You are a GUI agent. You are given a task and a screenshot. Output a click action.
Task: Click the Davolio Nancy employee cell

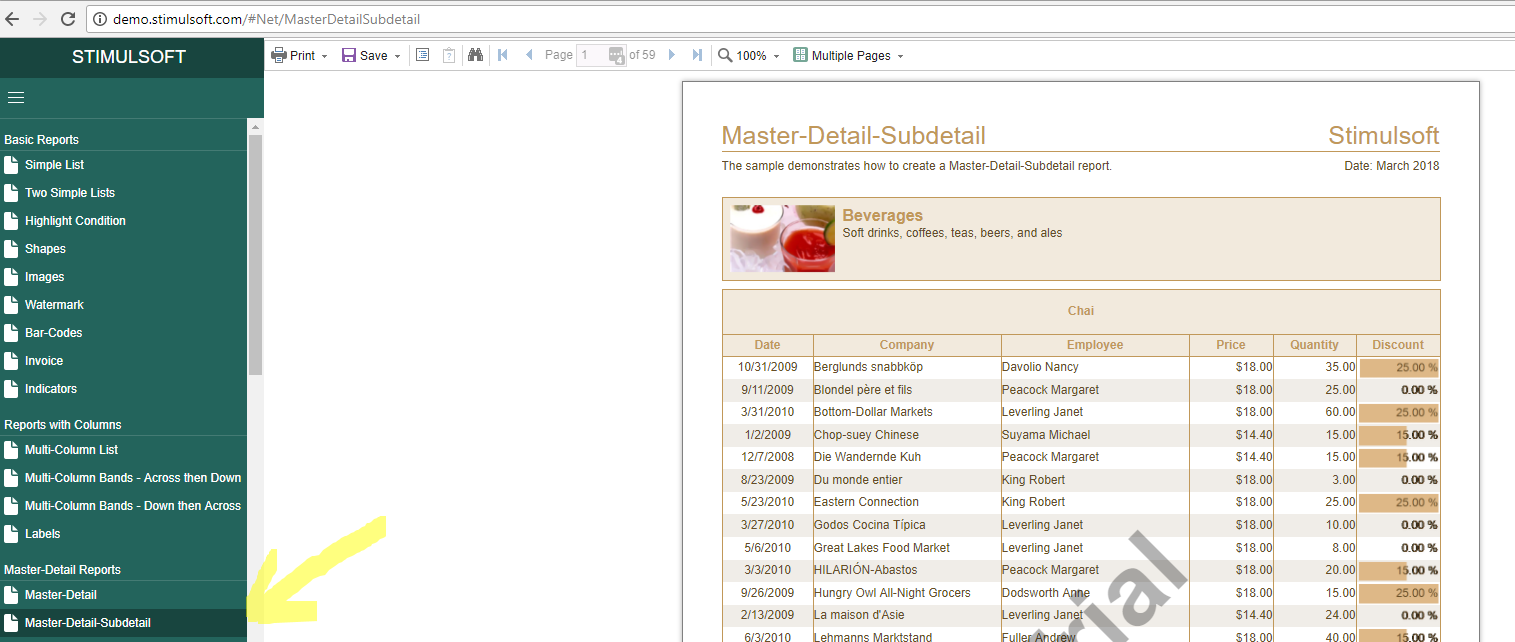(1095, 367)
